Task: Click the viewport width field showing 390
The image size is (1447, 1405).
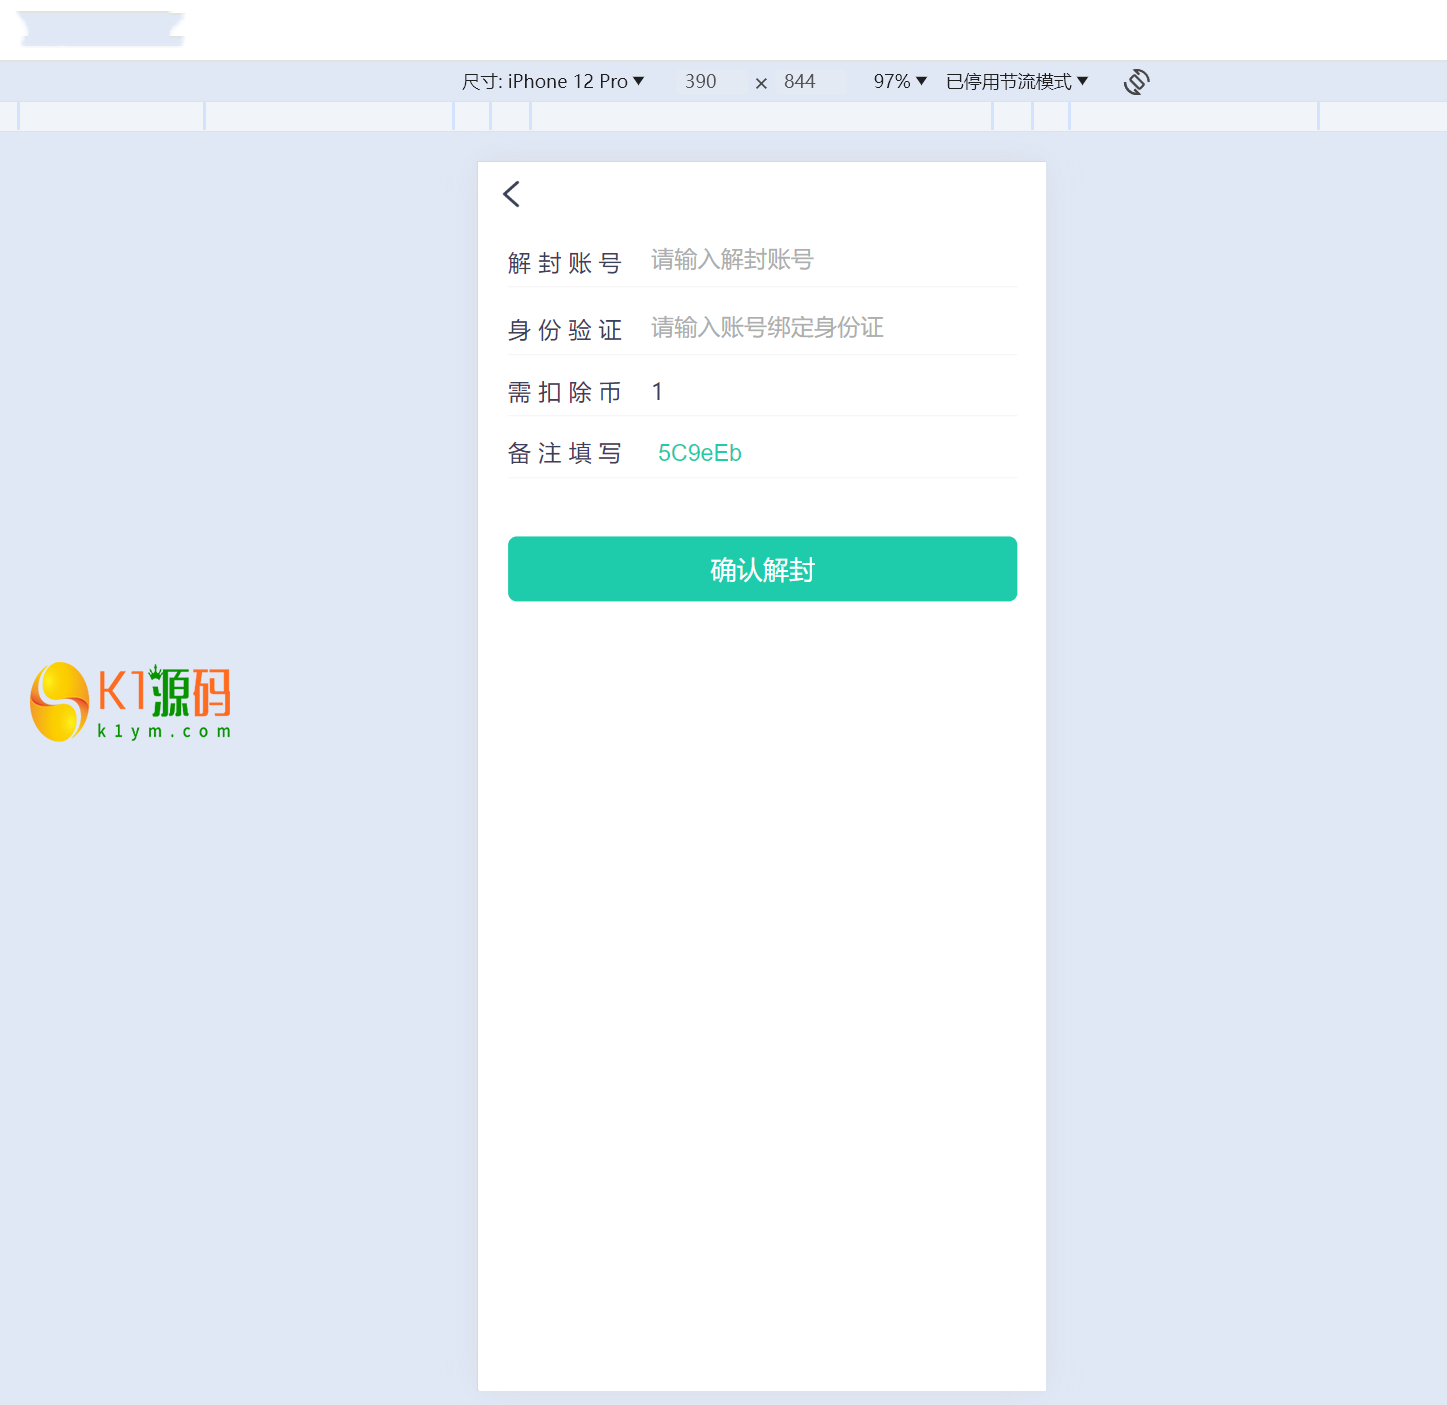Action: pos(700,82)
